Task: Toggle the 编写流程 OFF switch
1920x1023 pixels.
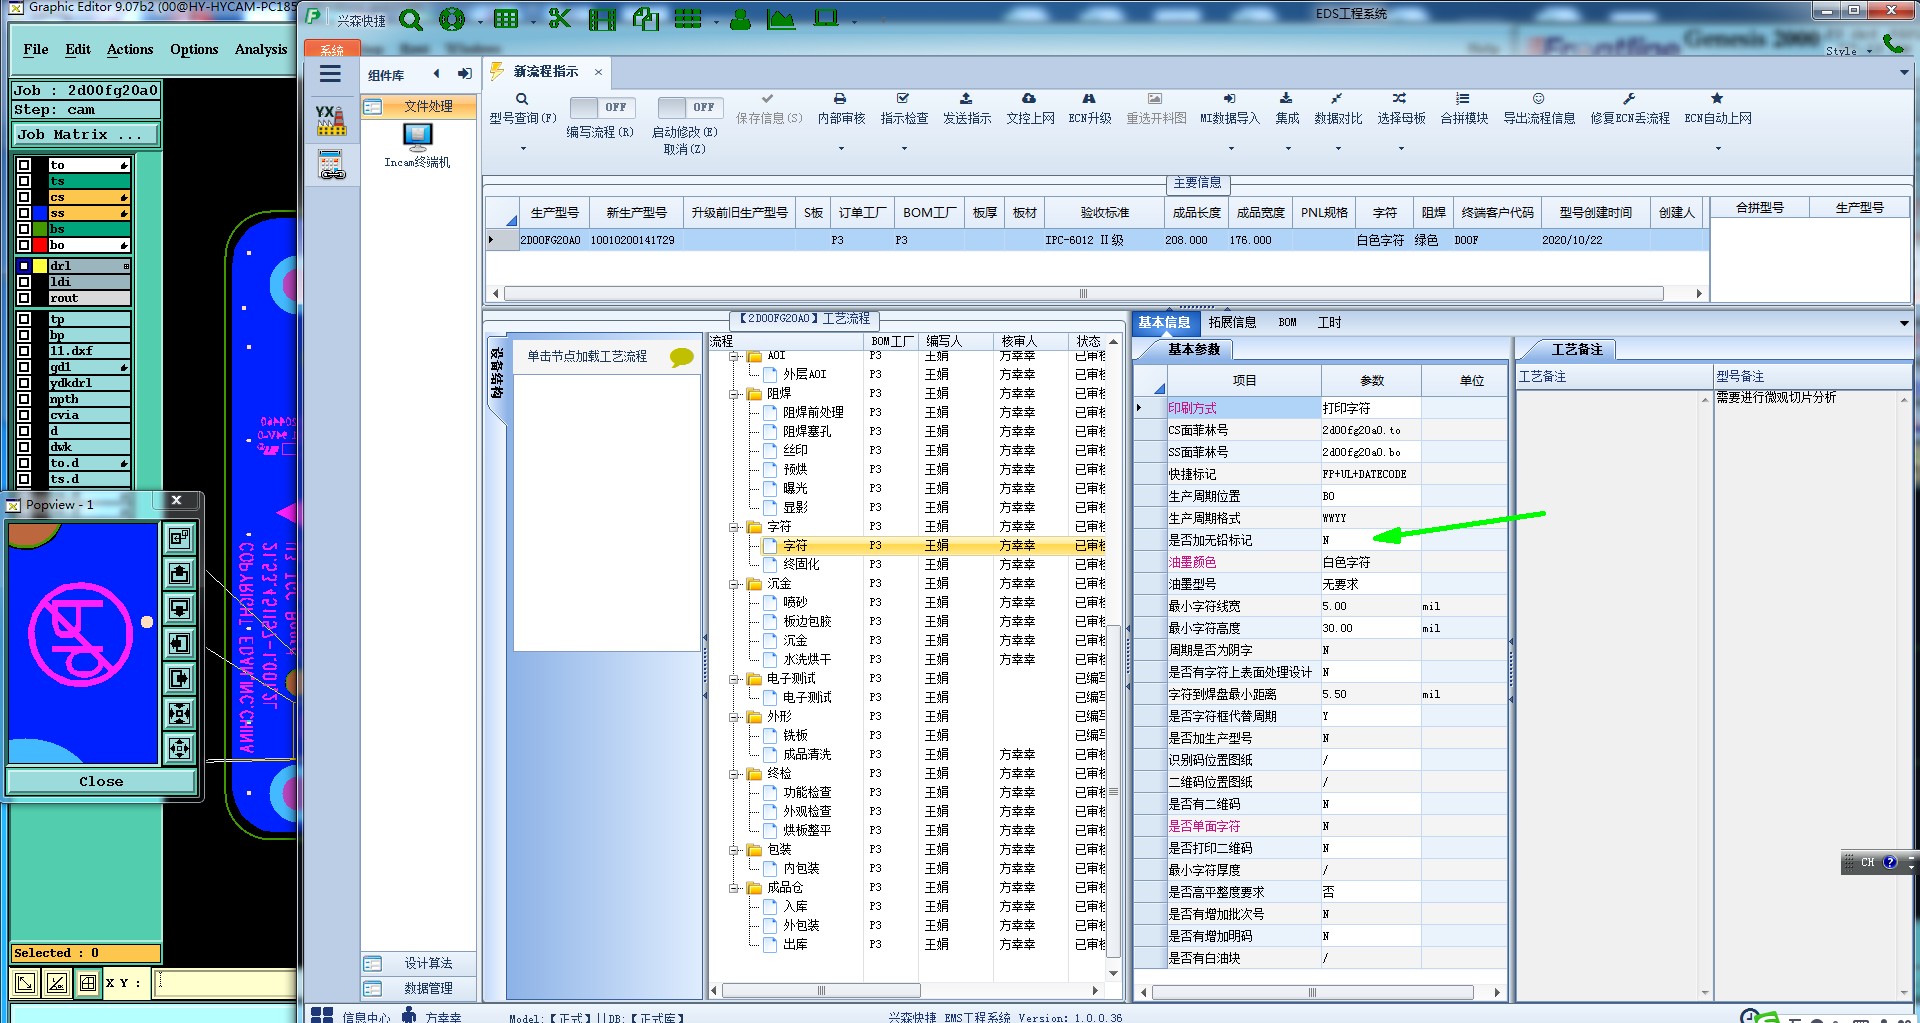Action: tap(600, 107)
